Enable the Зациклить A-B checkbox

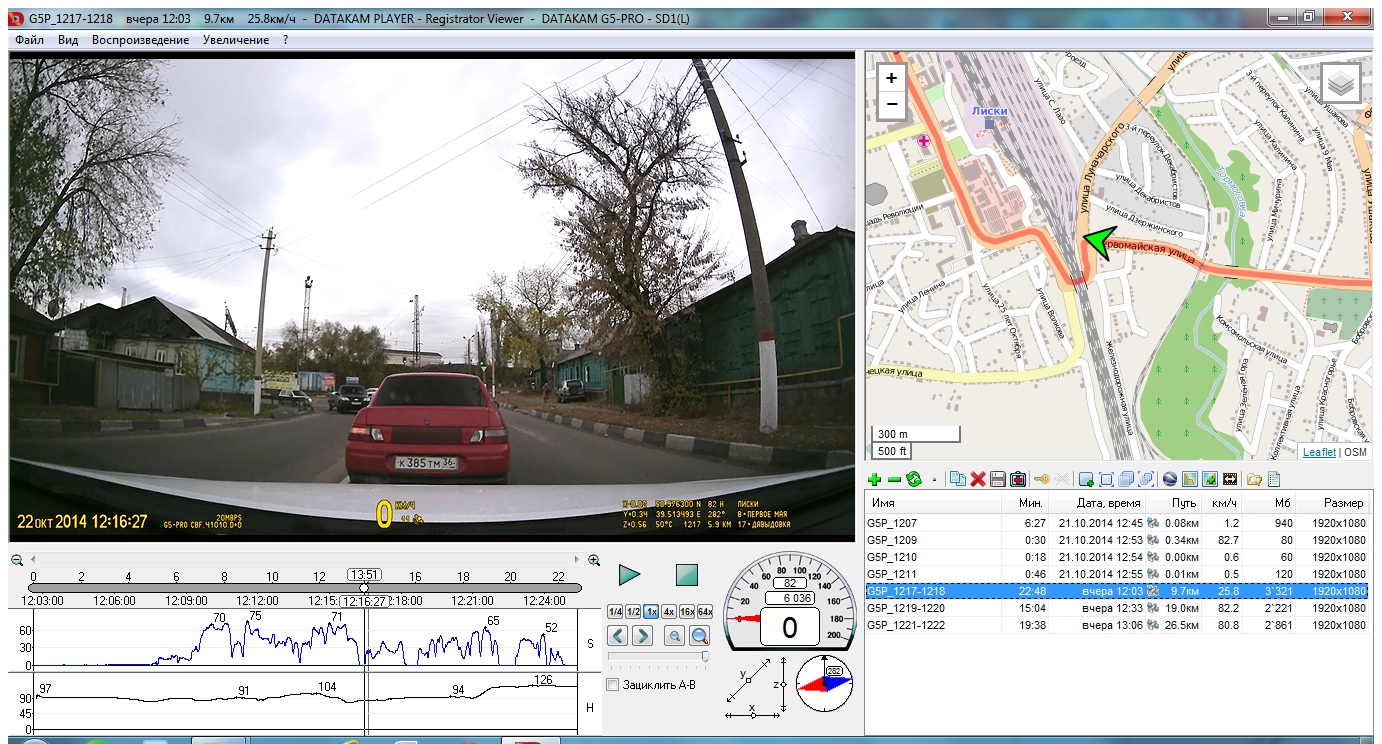point(613,685)
